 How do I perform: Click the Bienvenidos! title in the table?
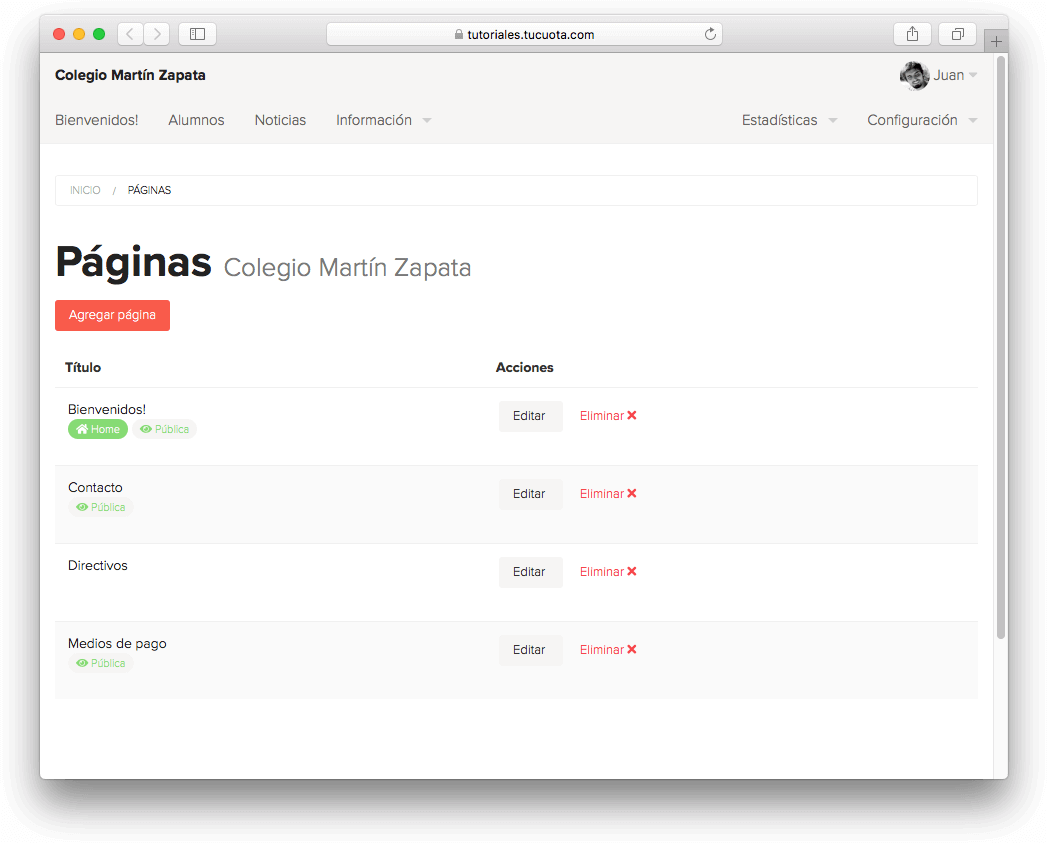click(107, 409)
